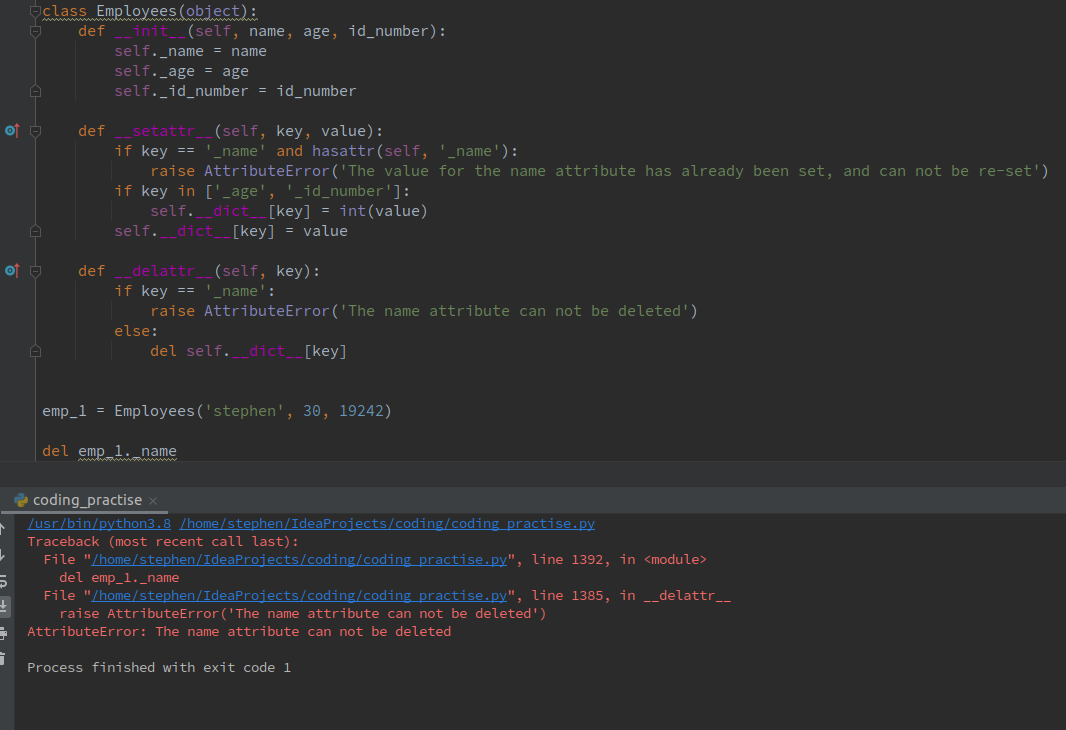Click the final 'AttributeError: The name attribute' console line

point(239,631)
